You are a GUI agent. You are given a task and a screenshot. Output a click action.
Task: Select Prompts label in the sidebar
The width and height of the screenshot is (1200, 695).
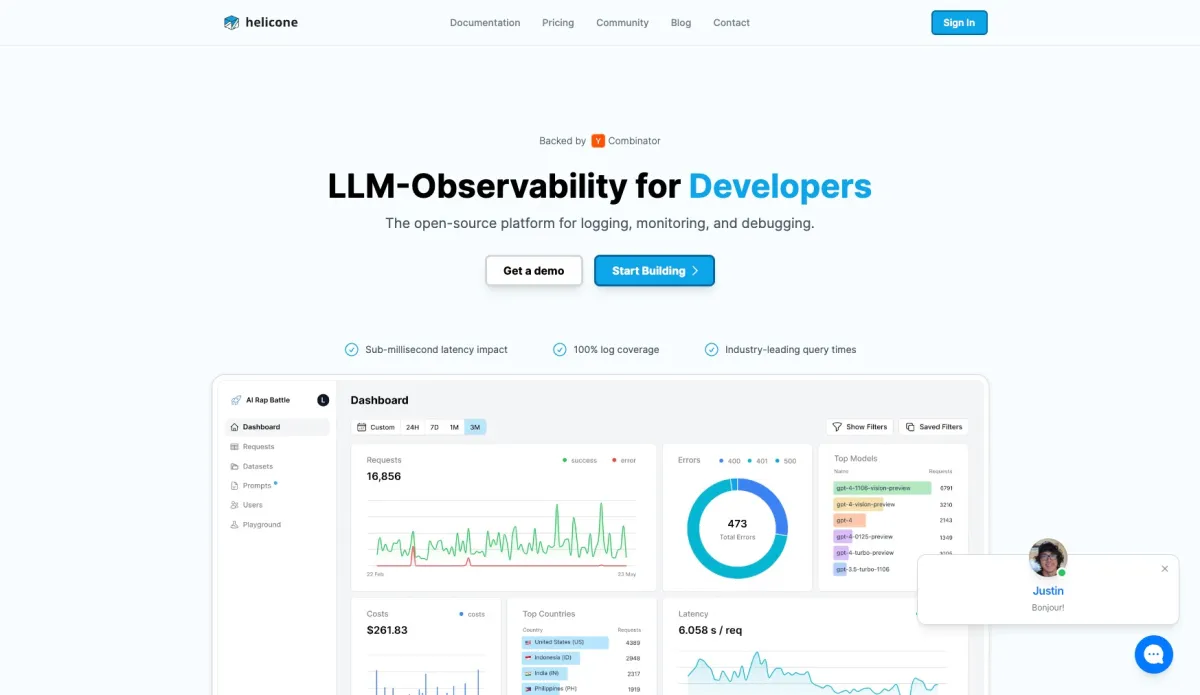[x=257, y=486]
